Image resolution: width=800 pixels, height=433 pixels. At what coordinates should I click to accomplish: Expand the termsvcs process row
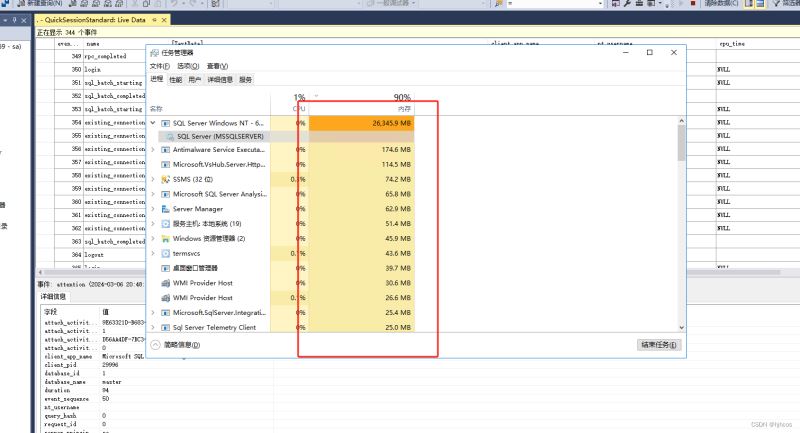[153, 253]
